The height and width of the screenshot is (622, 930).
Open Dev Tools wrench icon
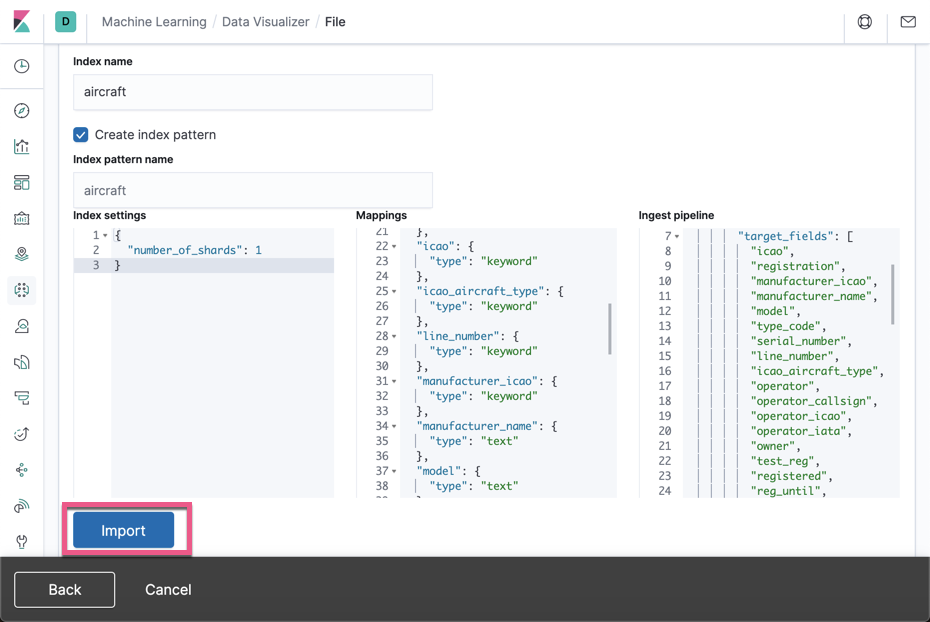point(21,541)
